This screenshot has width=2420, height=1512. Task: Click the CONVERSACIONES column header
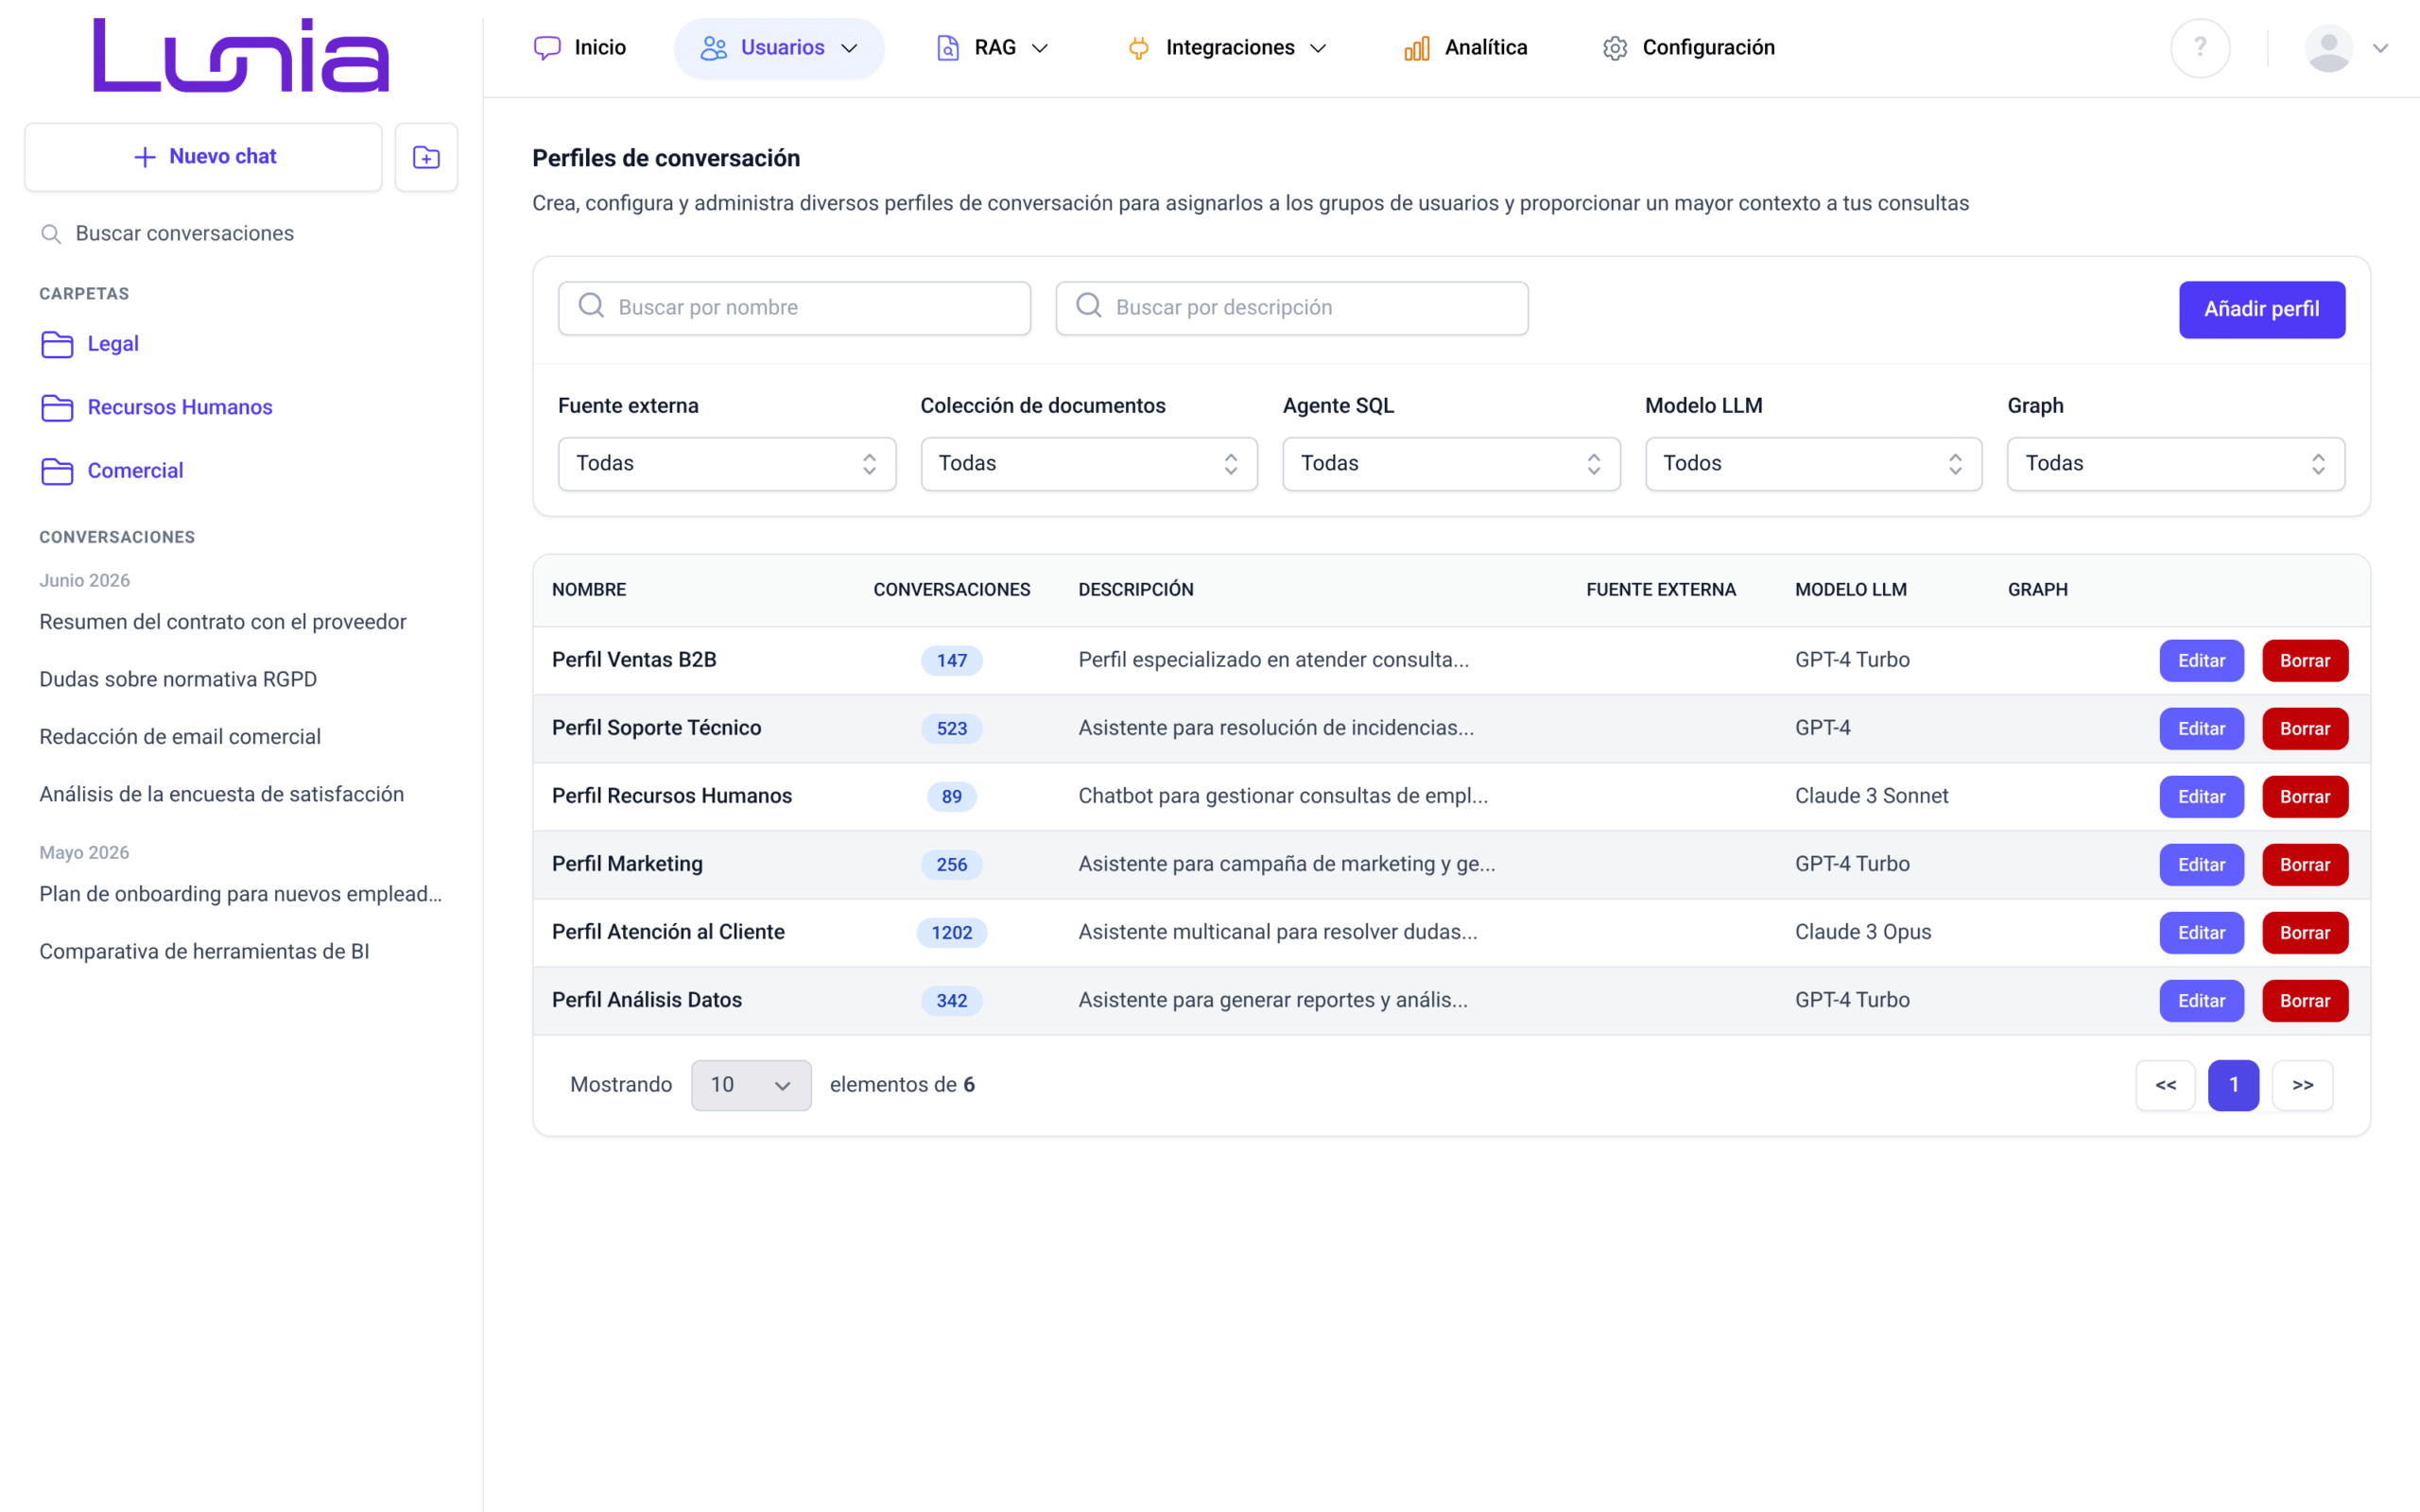click(x=952, y=590)
